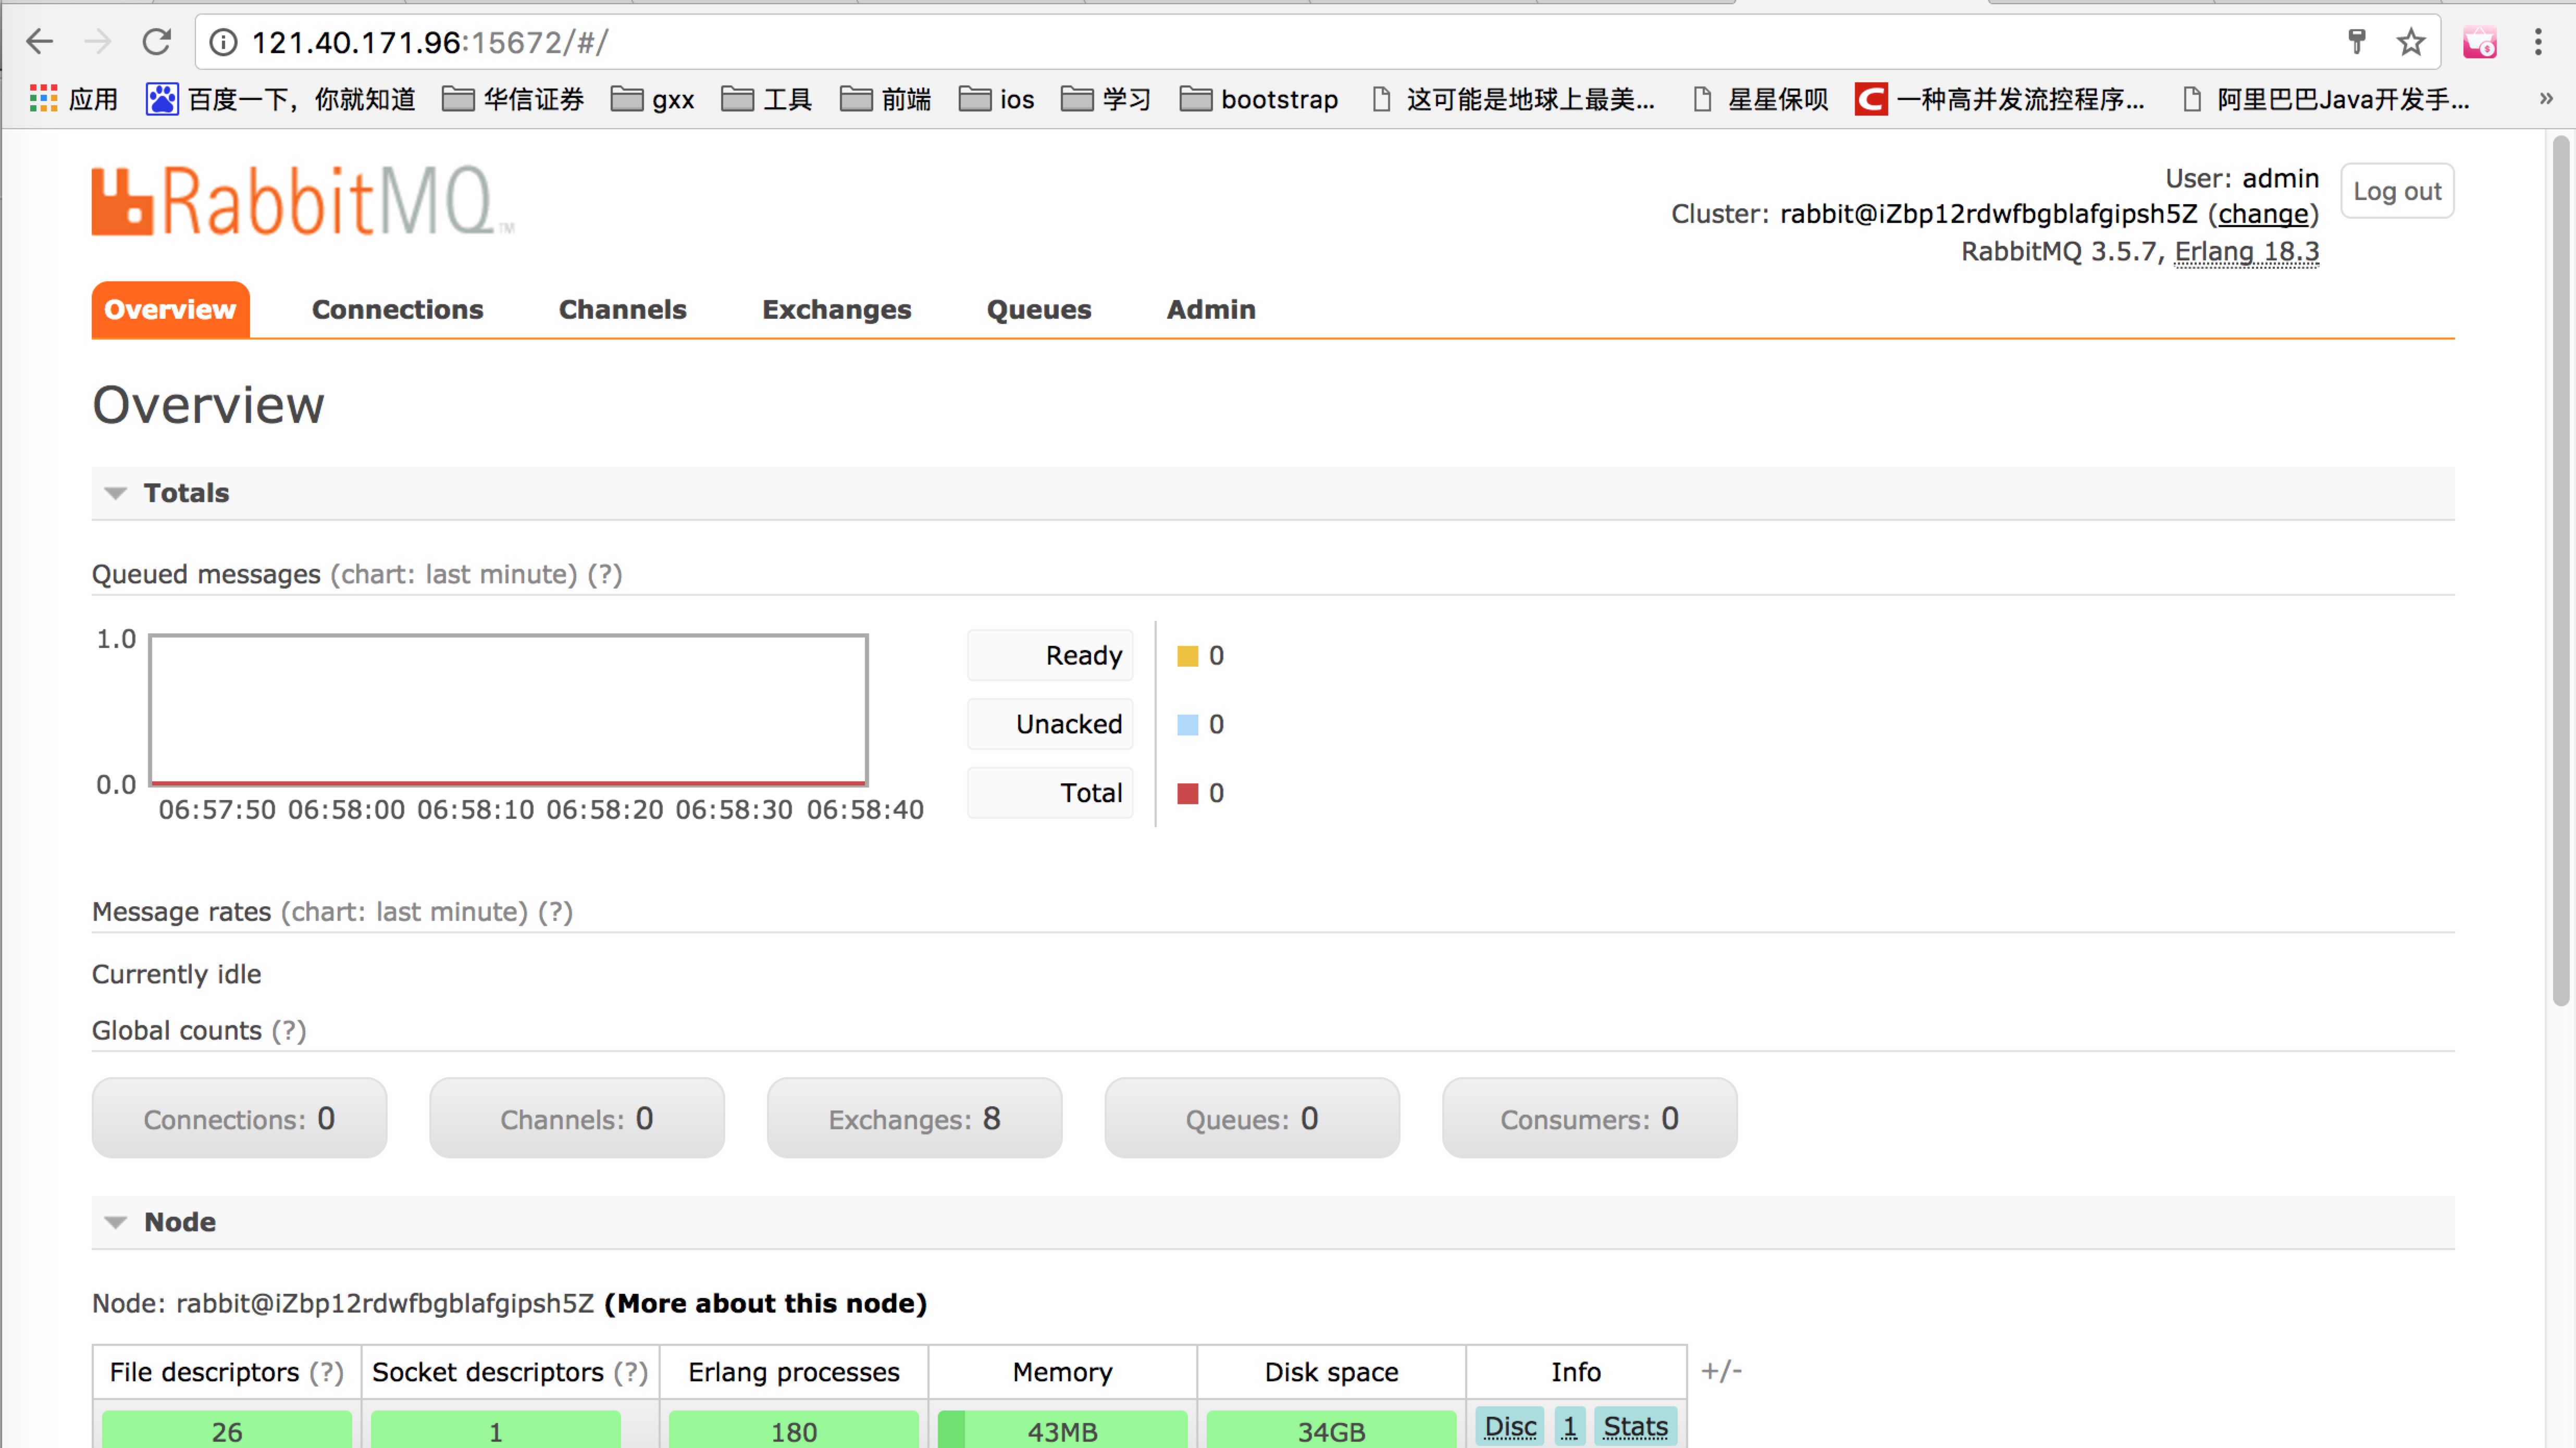The height and width of the screenshot is (1448, 2576).
Task: Open the gxx bookmark folder
Action: click(653, 99)
